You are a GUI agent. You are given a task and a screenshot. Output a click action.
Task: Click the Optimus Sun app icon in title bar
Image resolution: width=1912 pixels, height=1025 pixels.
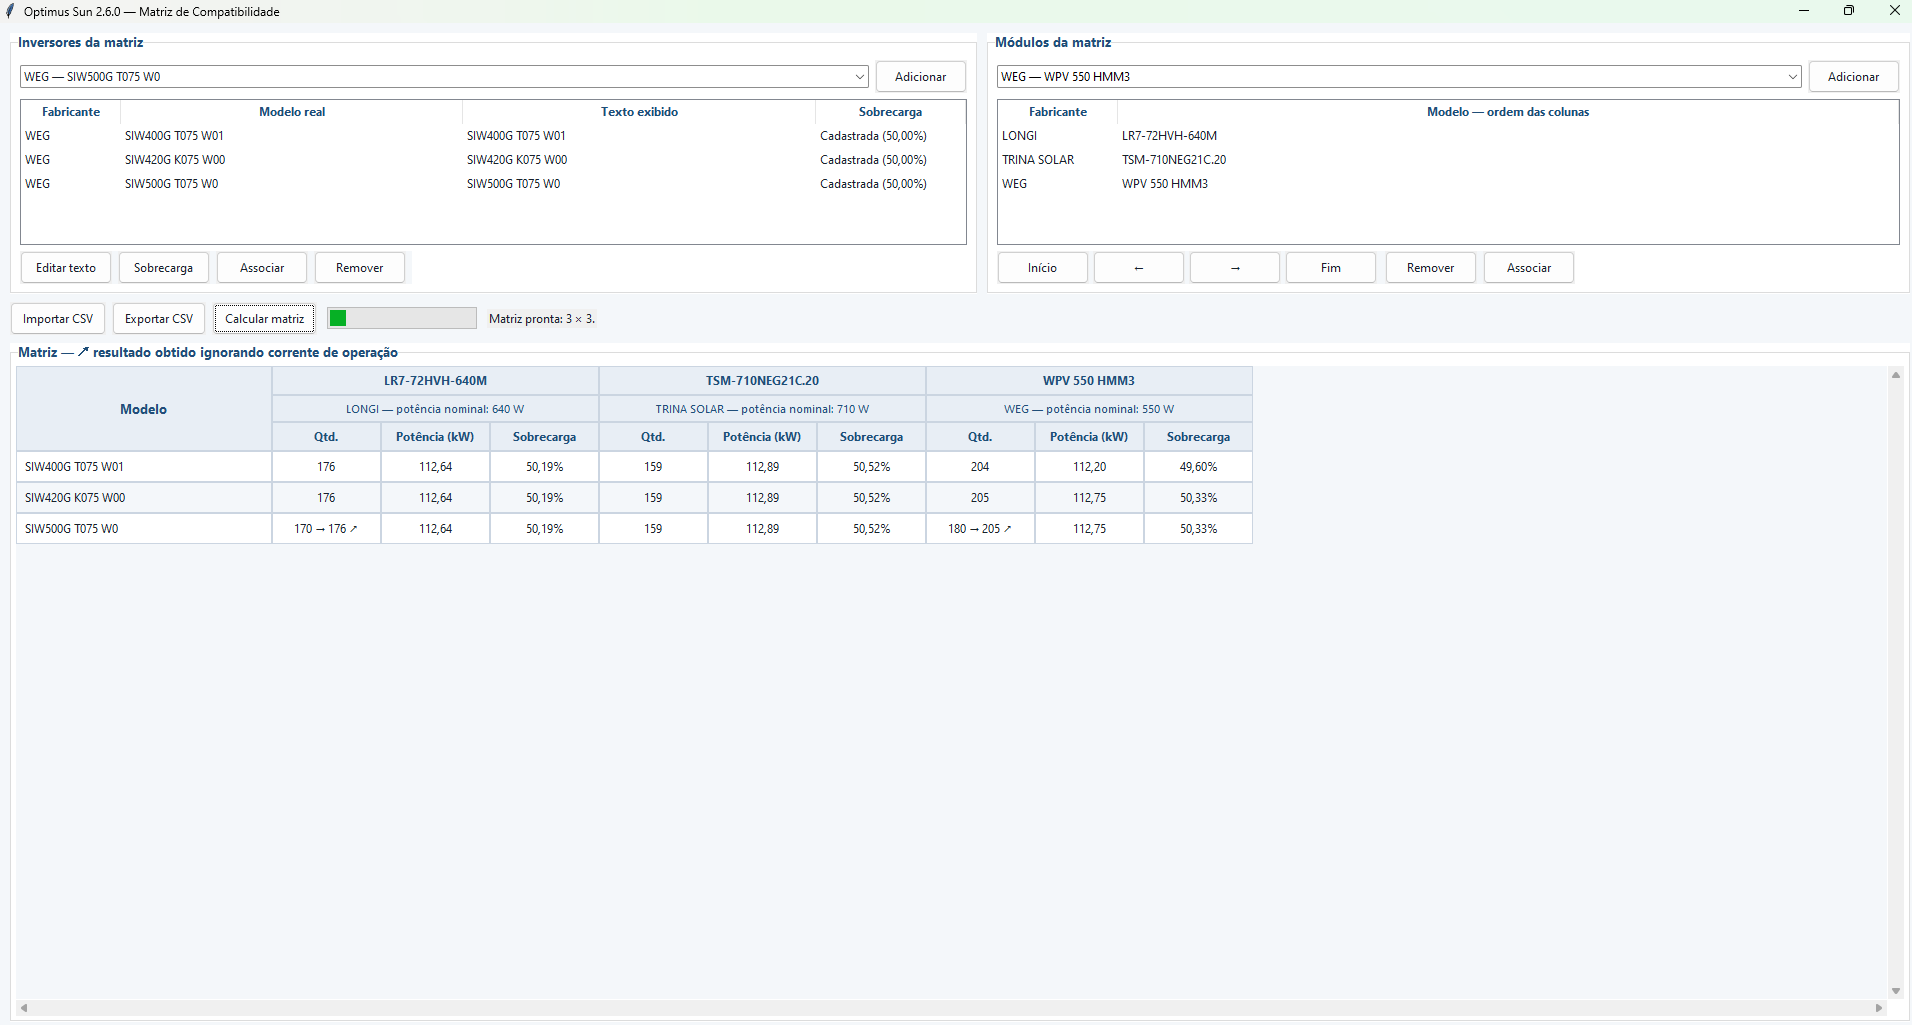(x=10, y=12)
